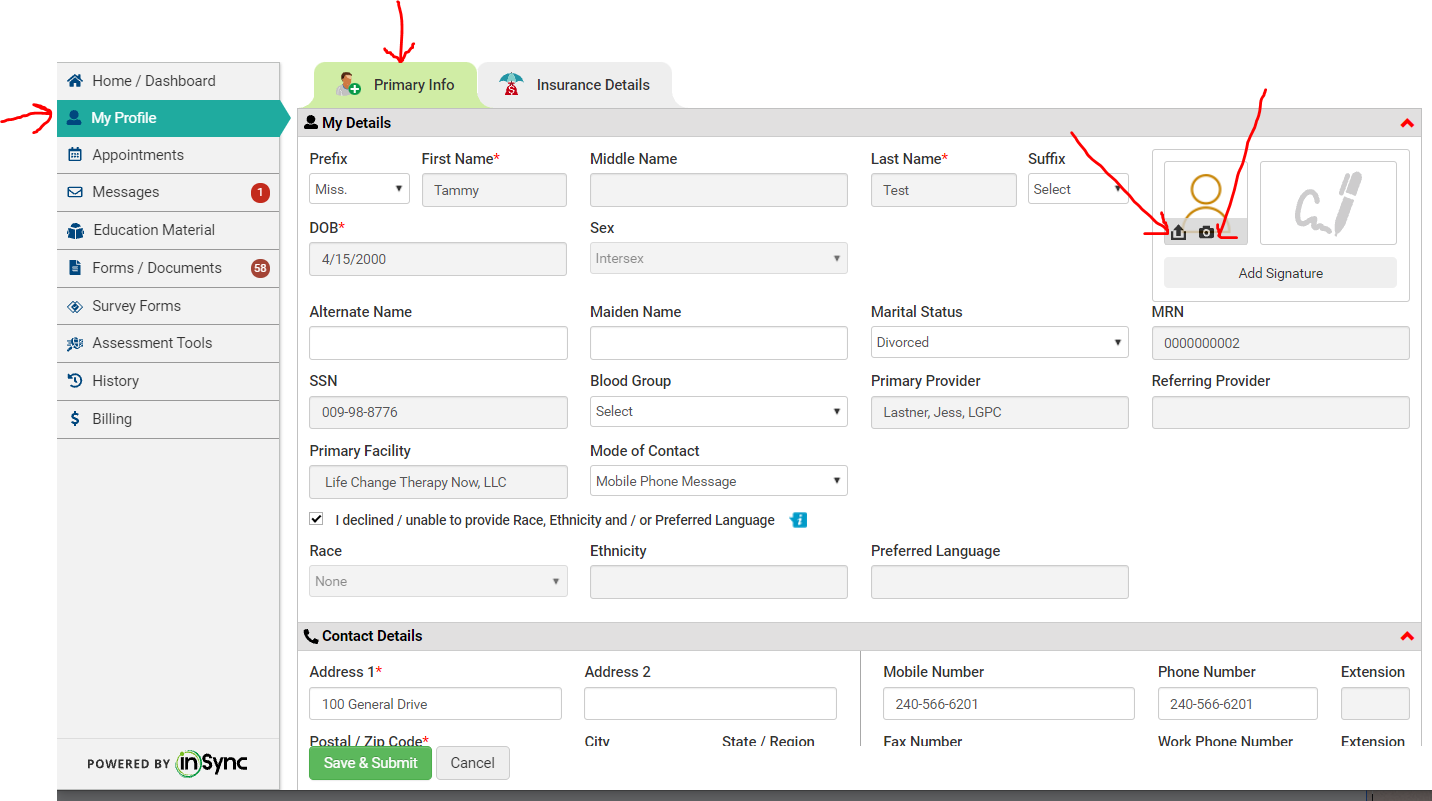Open the Blood Group dropdown
The width and height of the screenshot is (1432, 801).
(719, 411)
